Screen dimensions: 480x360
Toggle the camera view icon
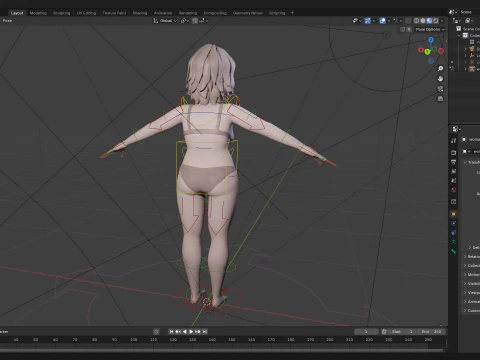click(440, 89)
